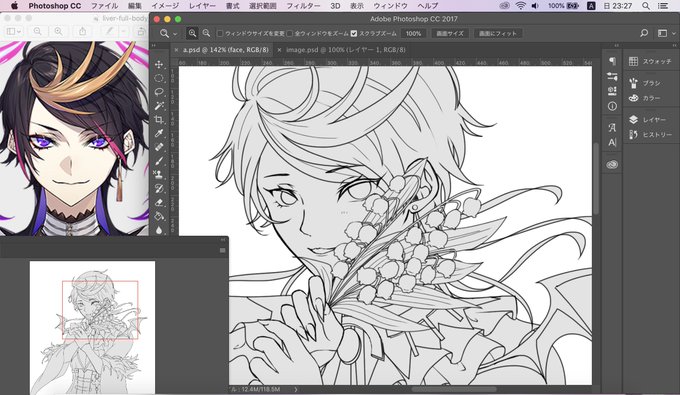The image size is (680, 395).
Task: Open the Info panel icon
Action: point(612,106)
